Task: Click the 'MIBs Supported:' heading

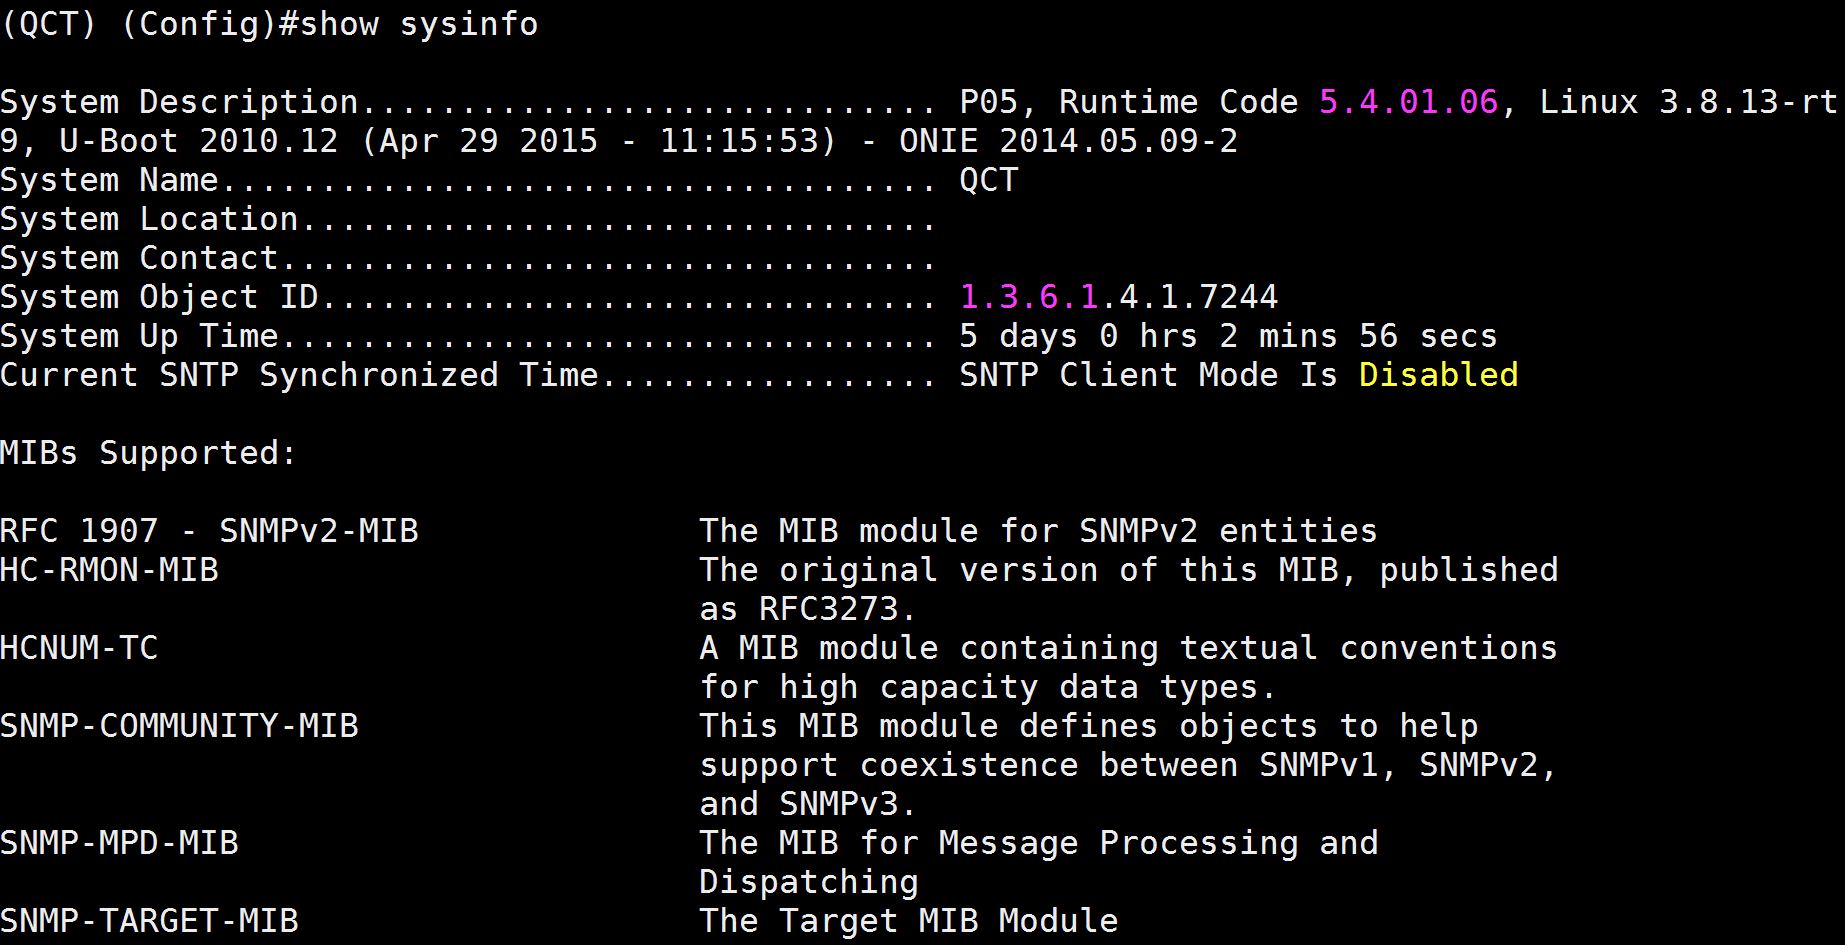Action: pos(148,453)
